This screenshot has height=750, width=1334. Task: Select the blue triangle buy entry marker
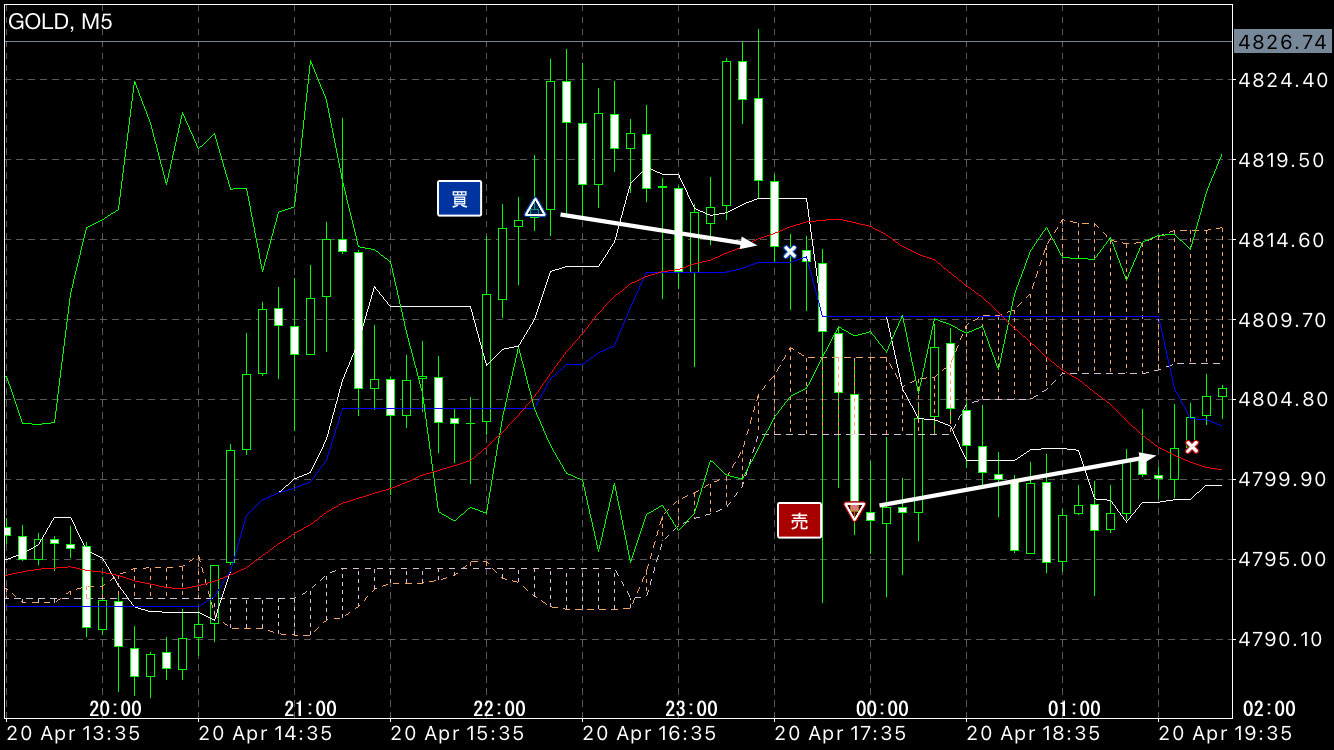tap(535, 208)
